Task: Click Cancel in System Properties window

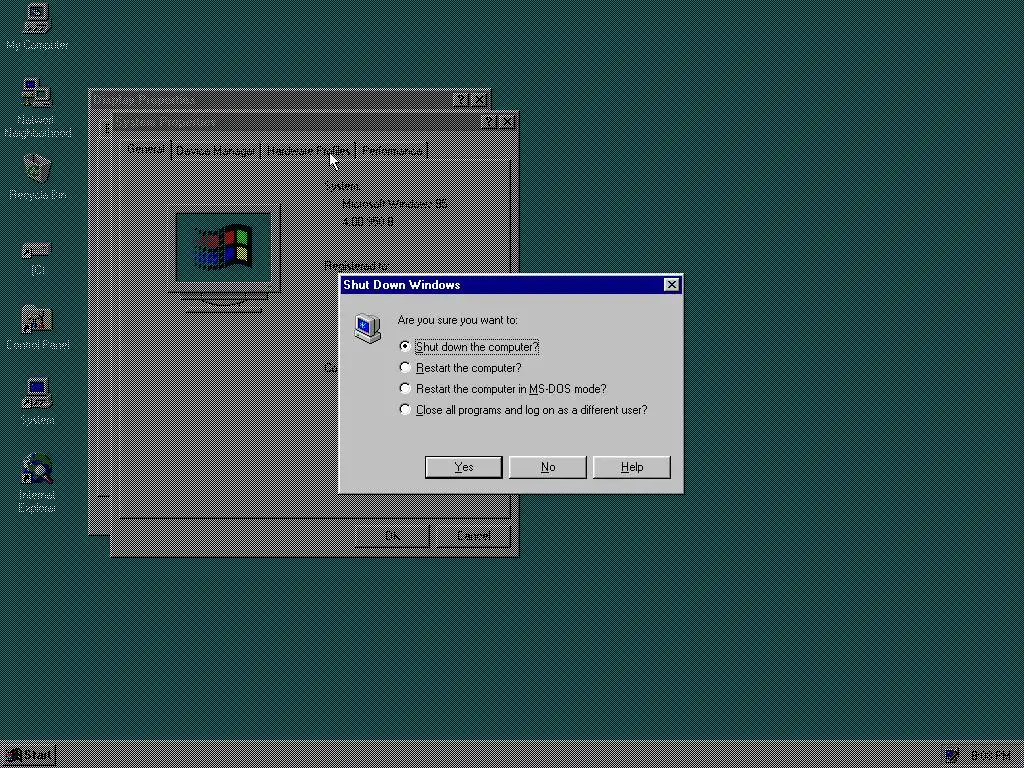Action: coord(473,536)
